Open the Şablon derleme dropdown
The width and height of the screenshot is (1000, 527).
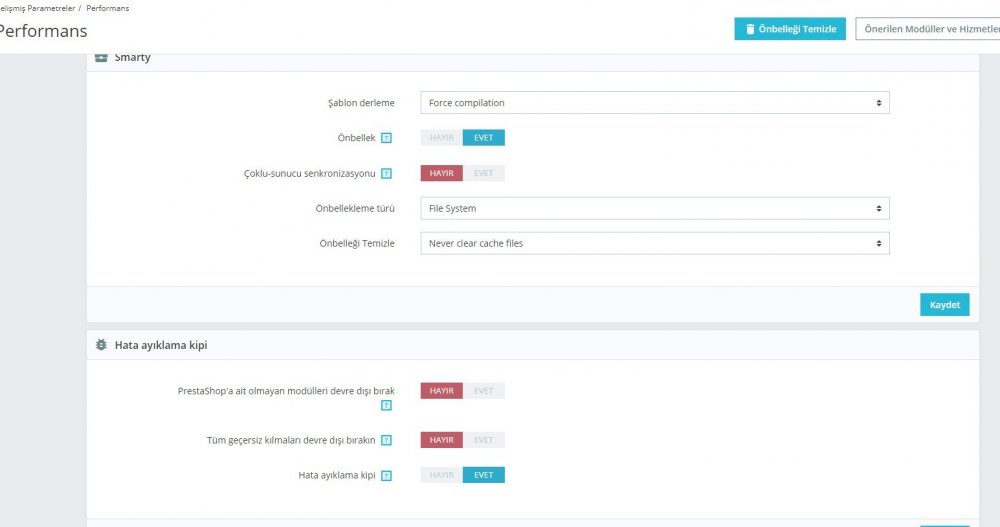click(655, 103)
